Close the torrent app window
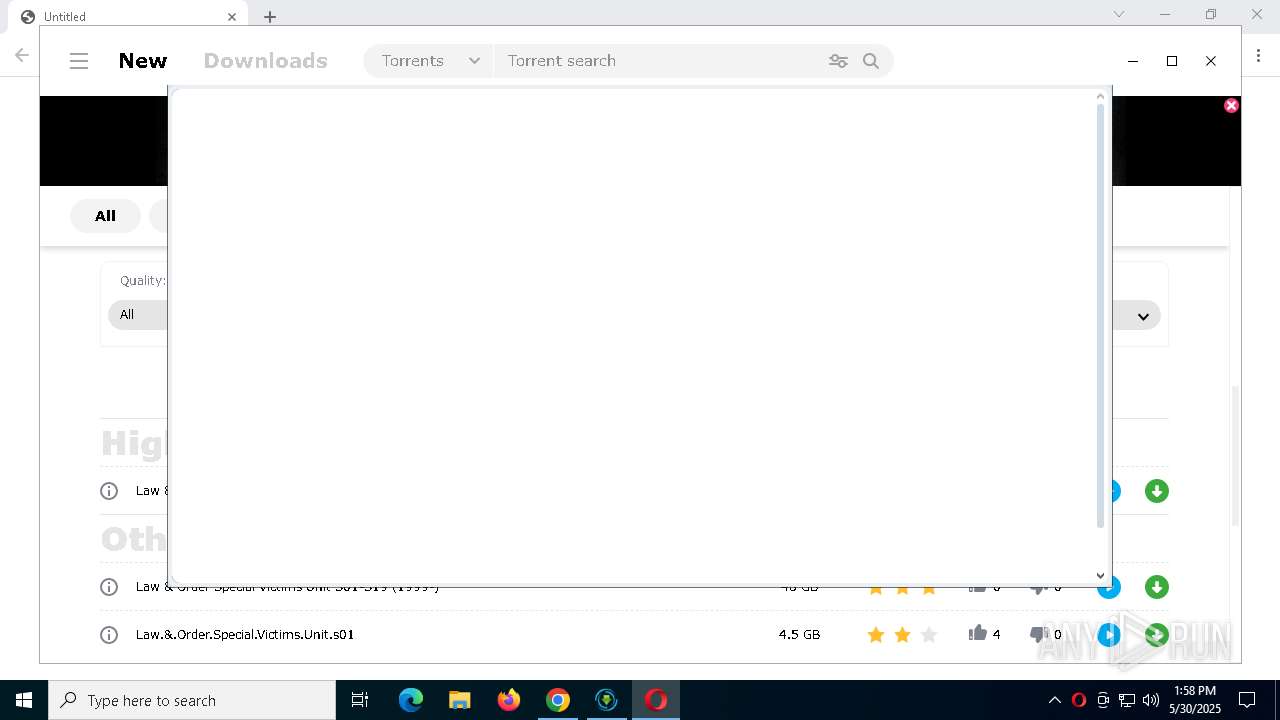The width and height of the screenshot is (1280, 720). click(x=1211, y=61)
